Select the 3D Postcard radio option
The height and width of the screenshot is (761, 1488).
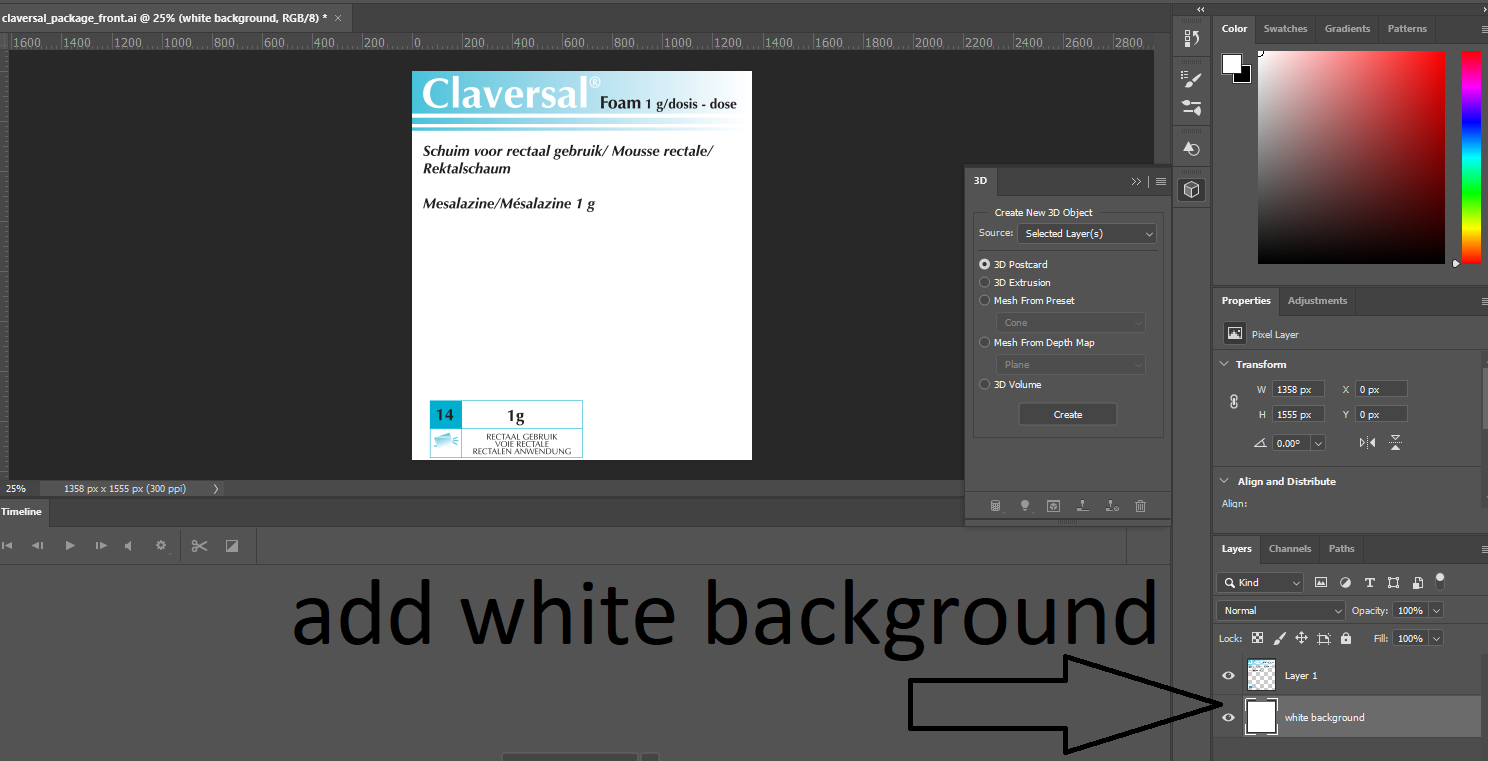coord(984,264)
